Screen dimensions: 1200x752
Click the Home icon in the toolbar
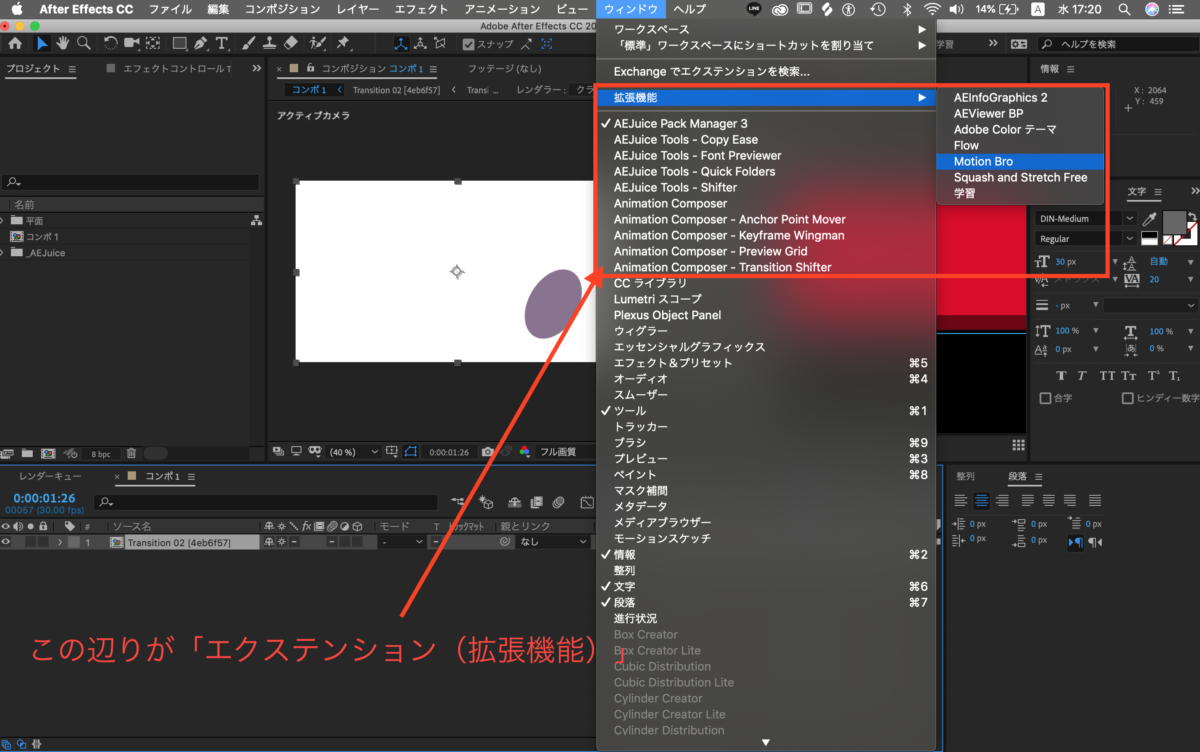click(14, 44)
